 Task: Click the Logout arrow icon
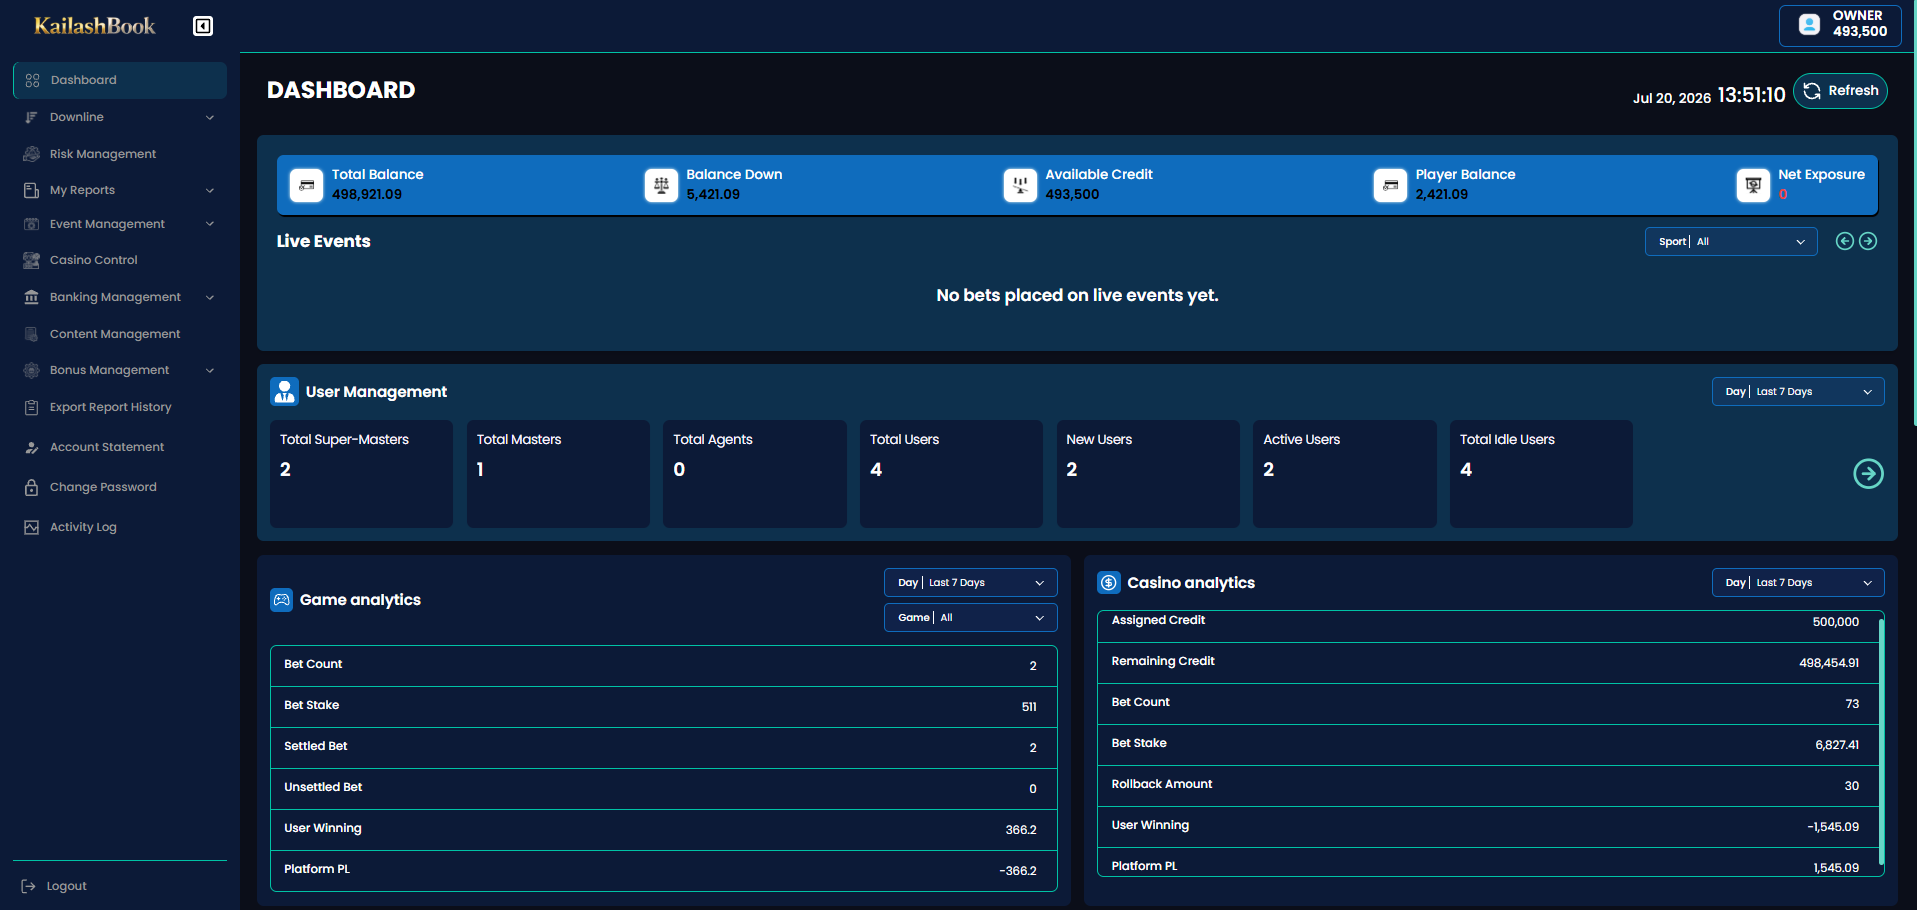28,886
